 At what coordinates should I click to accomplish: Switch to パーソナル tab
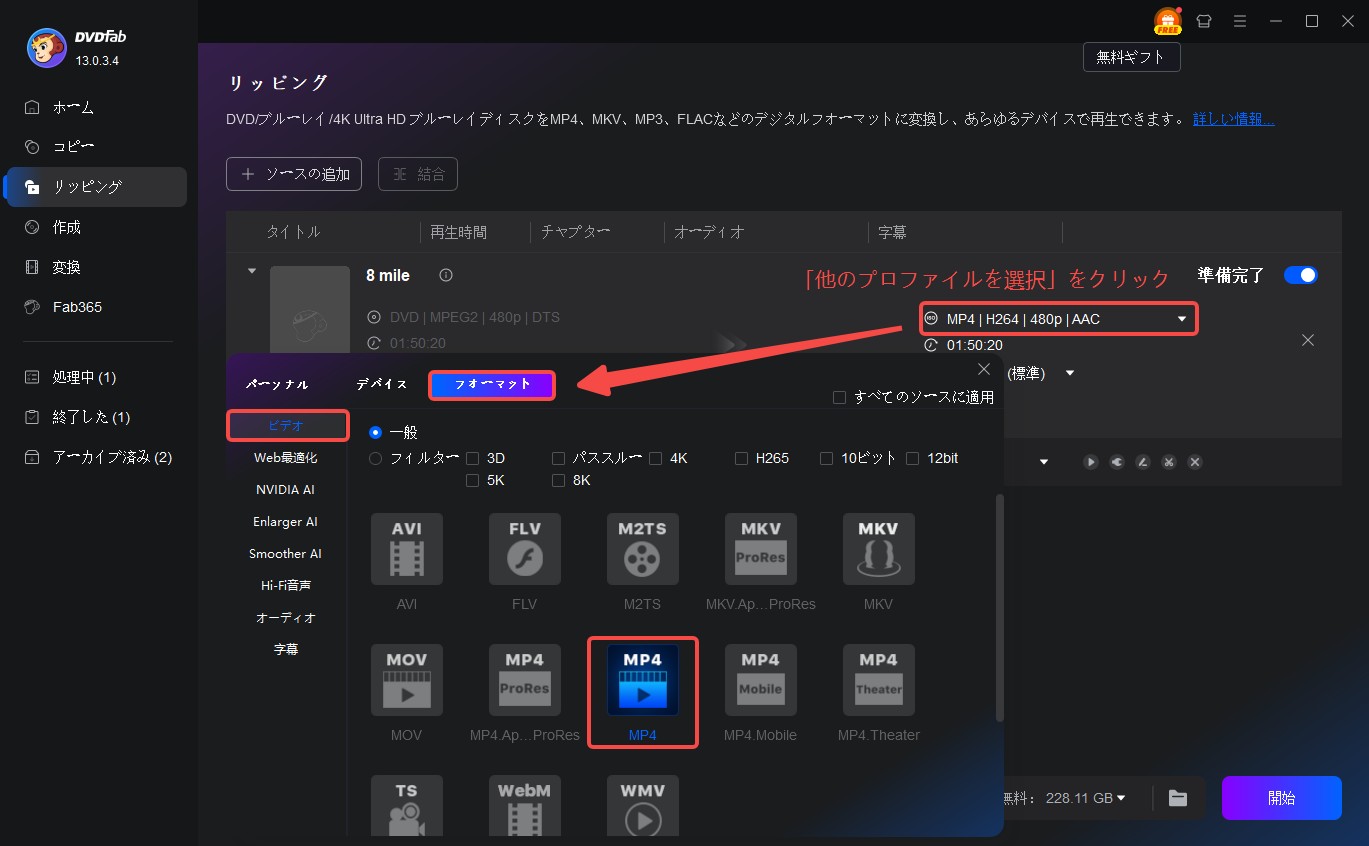277,385
